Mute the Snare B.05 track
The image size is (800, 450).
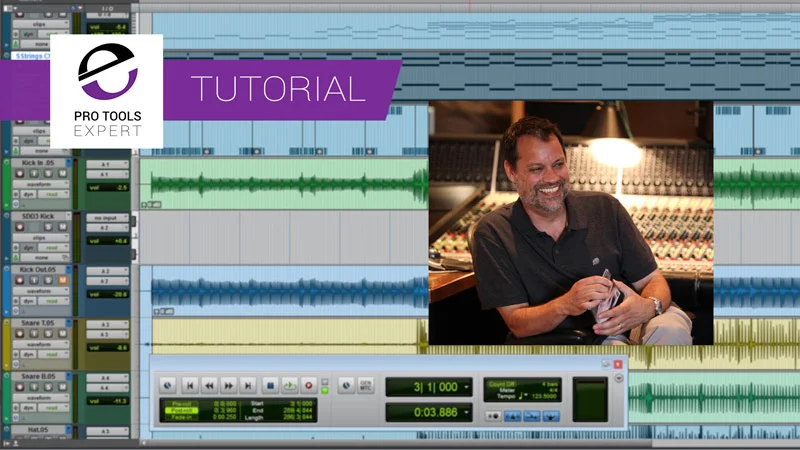62,387
